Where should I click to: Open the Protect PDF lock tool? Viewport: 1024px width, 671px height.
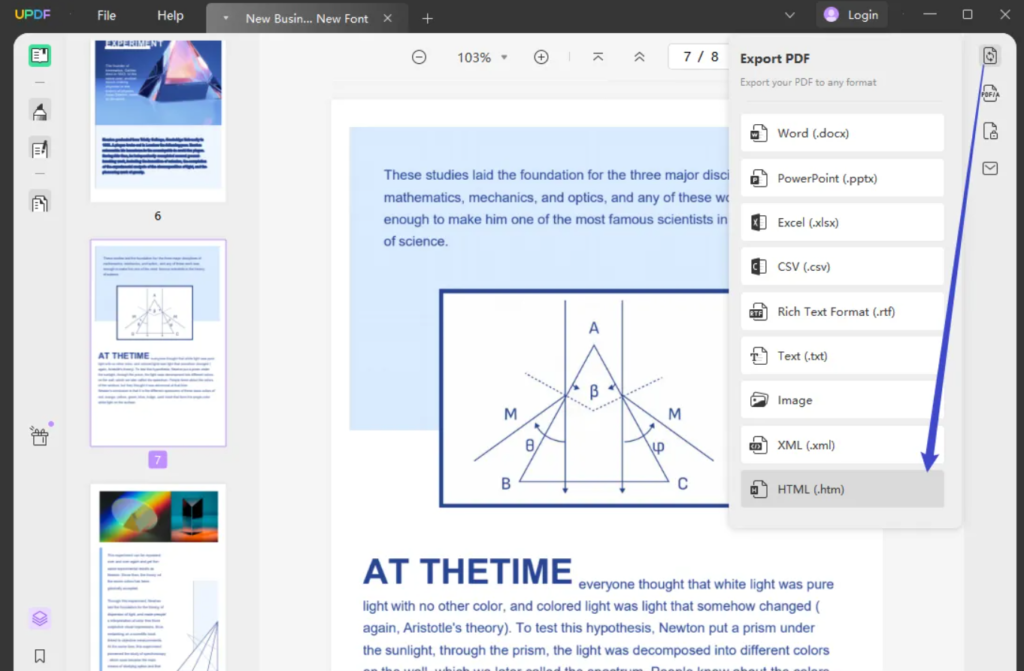pyautogui.click(x=989, y=131)
